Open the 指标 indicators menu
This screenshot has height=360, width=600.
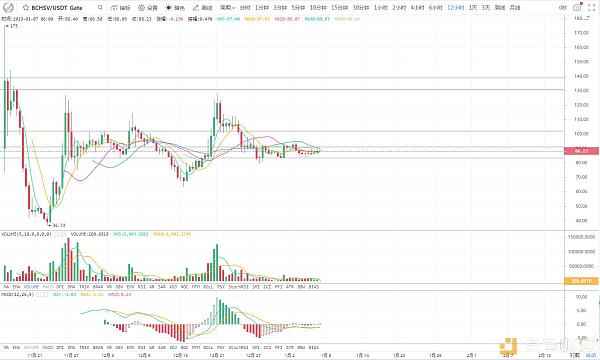tap(121, 7)
